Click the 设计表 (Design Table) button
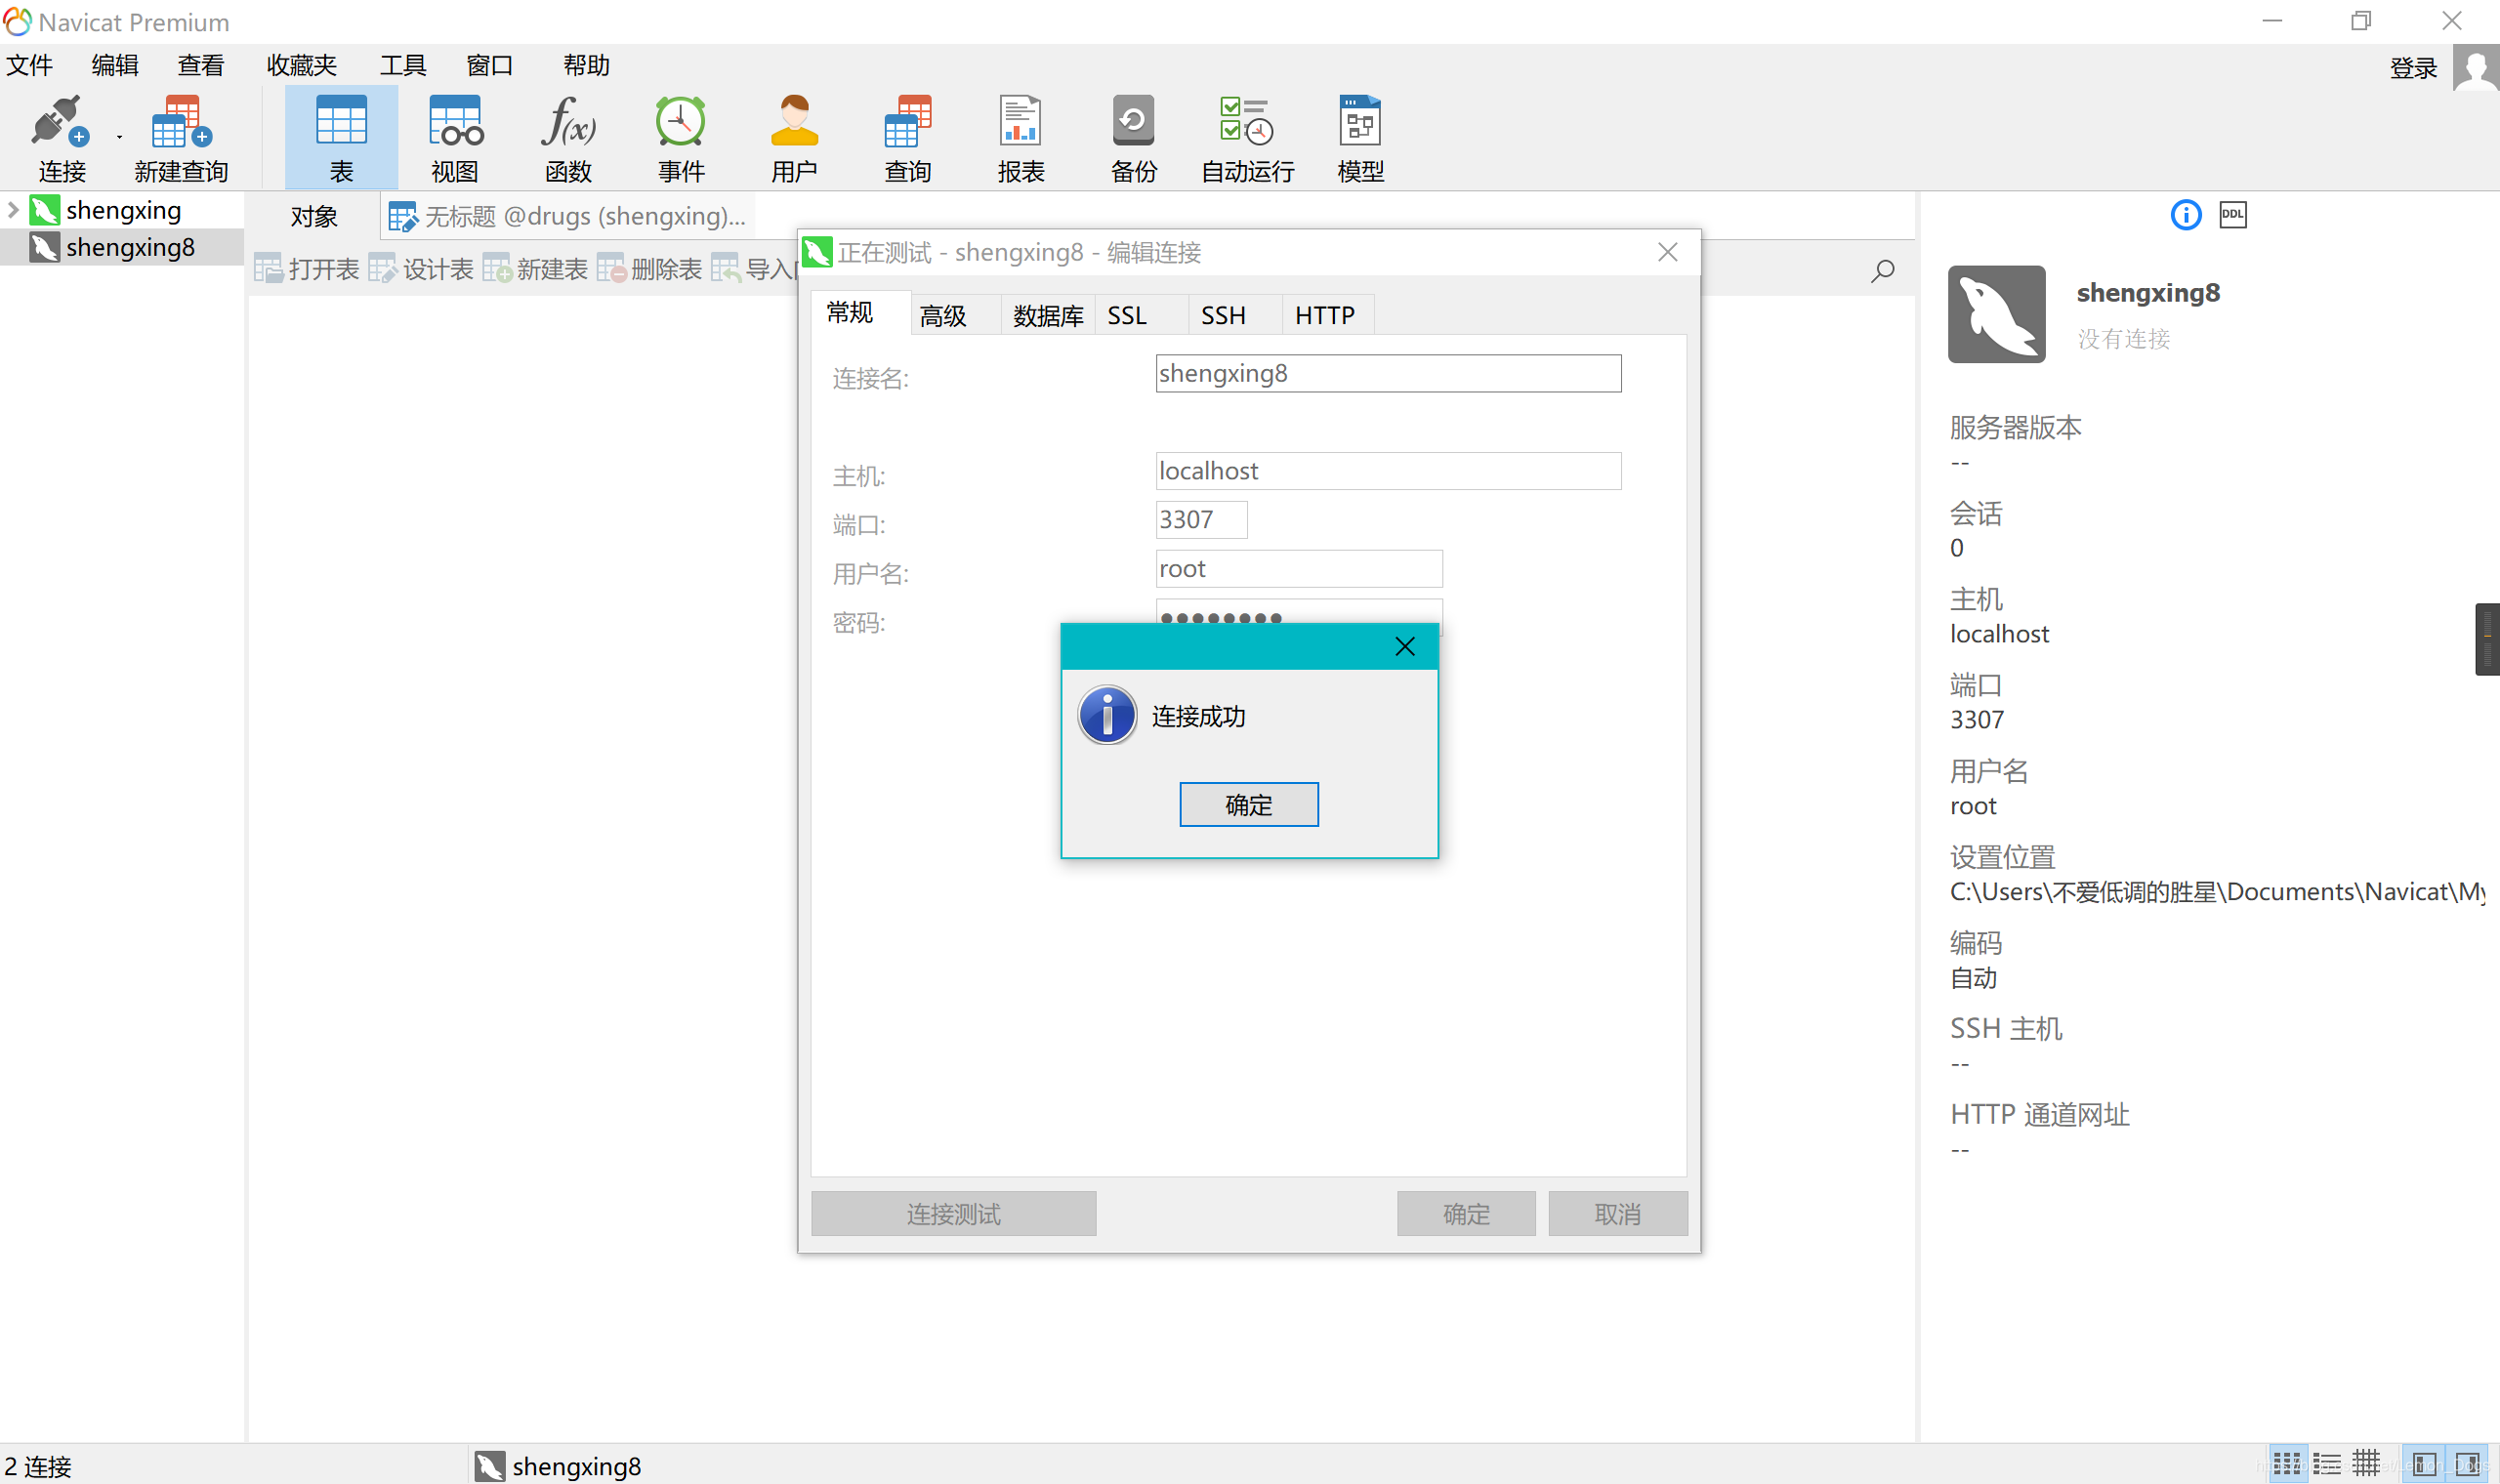The image size is (2500, 1484). click(421, 269)
